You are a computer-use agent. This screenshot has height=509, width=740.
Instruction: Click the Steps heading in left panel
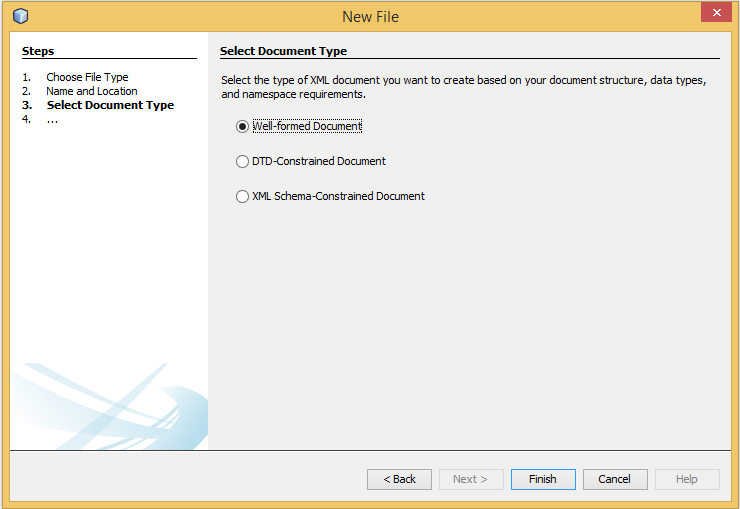(38, 51)
